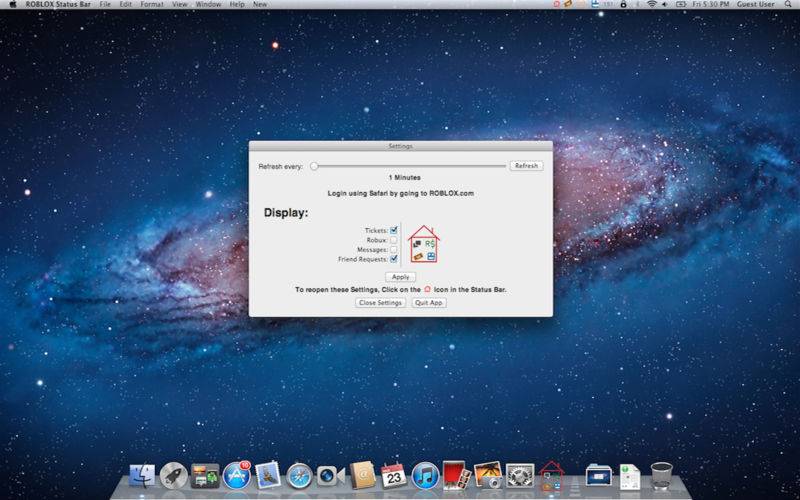Click the battery status icon
The image size is (800, 500).
pos(681,4)
